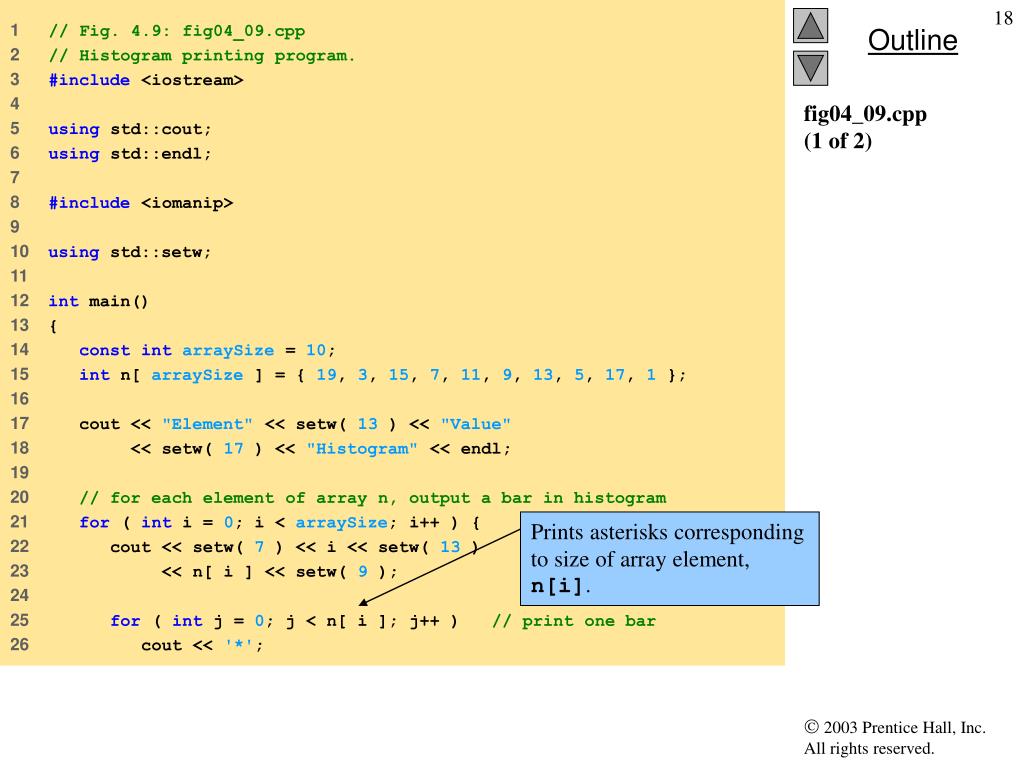The height and width of the screenshot is (768, 1024).
Task: Click the copyright '2003 Prentice Hall, Inc.' text
Action: (895, 728)
